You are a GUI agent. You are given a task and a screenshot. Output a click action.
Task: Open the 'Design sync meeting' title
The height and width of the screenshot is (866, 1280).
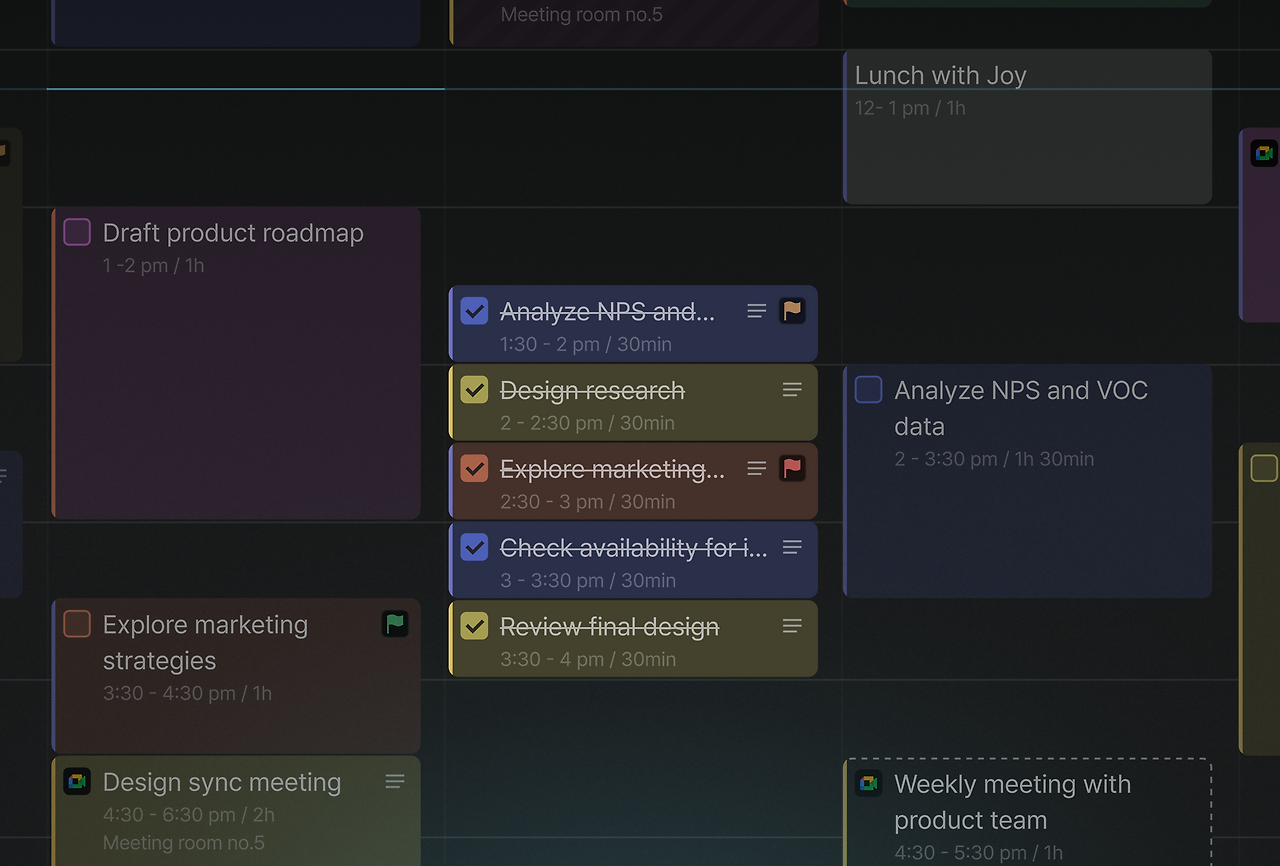tap(222, 783)
